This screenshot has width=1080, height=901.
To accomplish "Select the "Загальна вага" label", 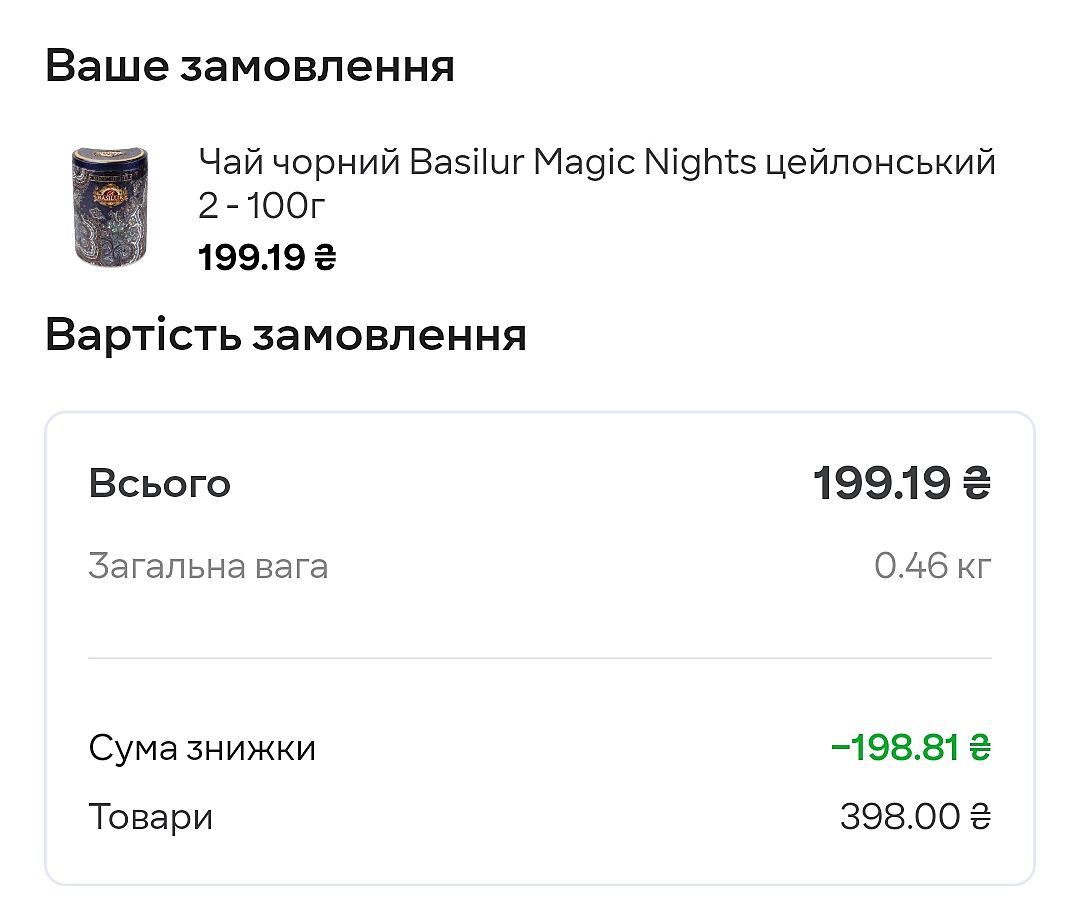I will [208, 567].
